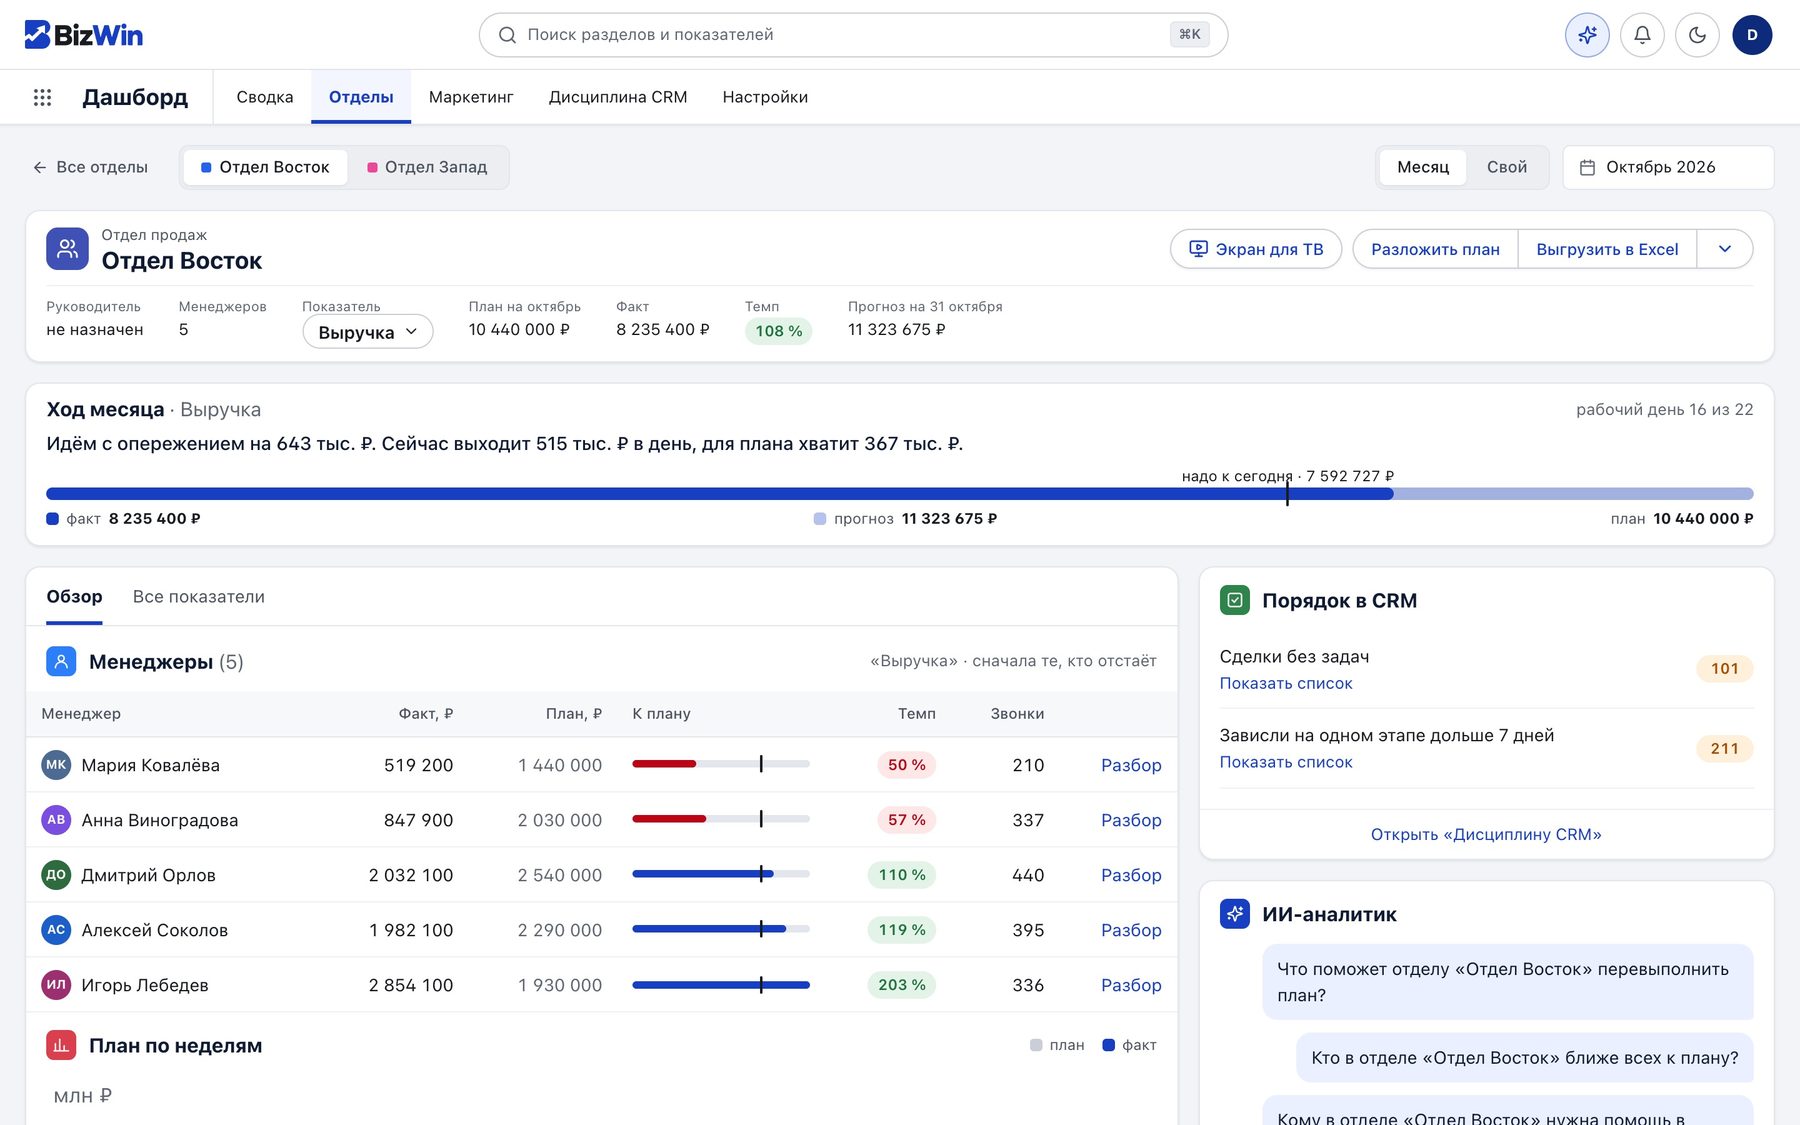Click the CRM order checkbox icon
This screenshot has height=1125, width=1800.
pyautogui.click(x=1235, y=600)
